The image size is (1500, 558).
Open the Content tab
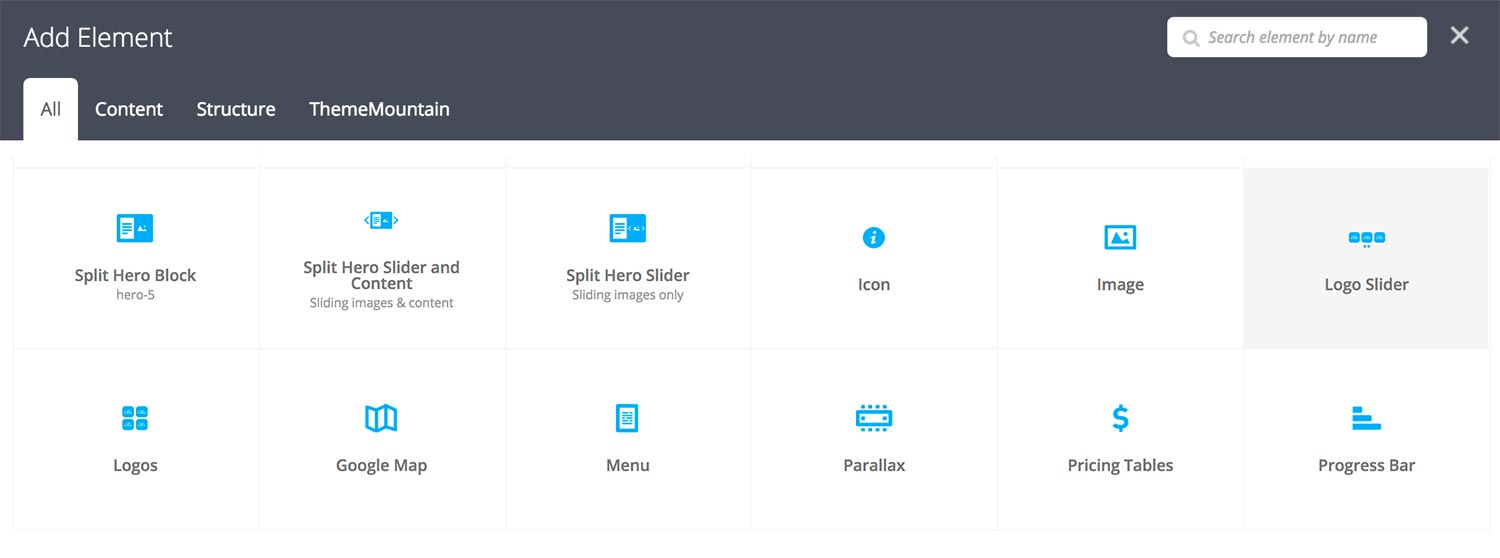click(x=129, y=109)
